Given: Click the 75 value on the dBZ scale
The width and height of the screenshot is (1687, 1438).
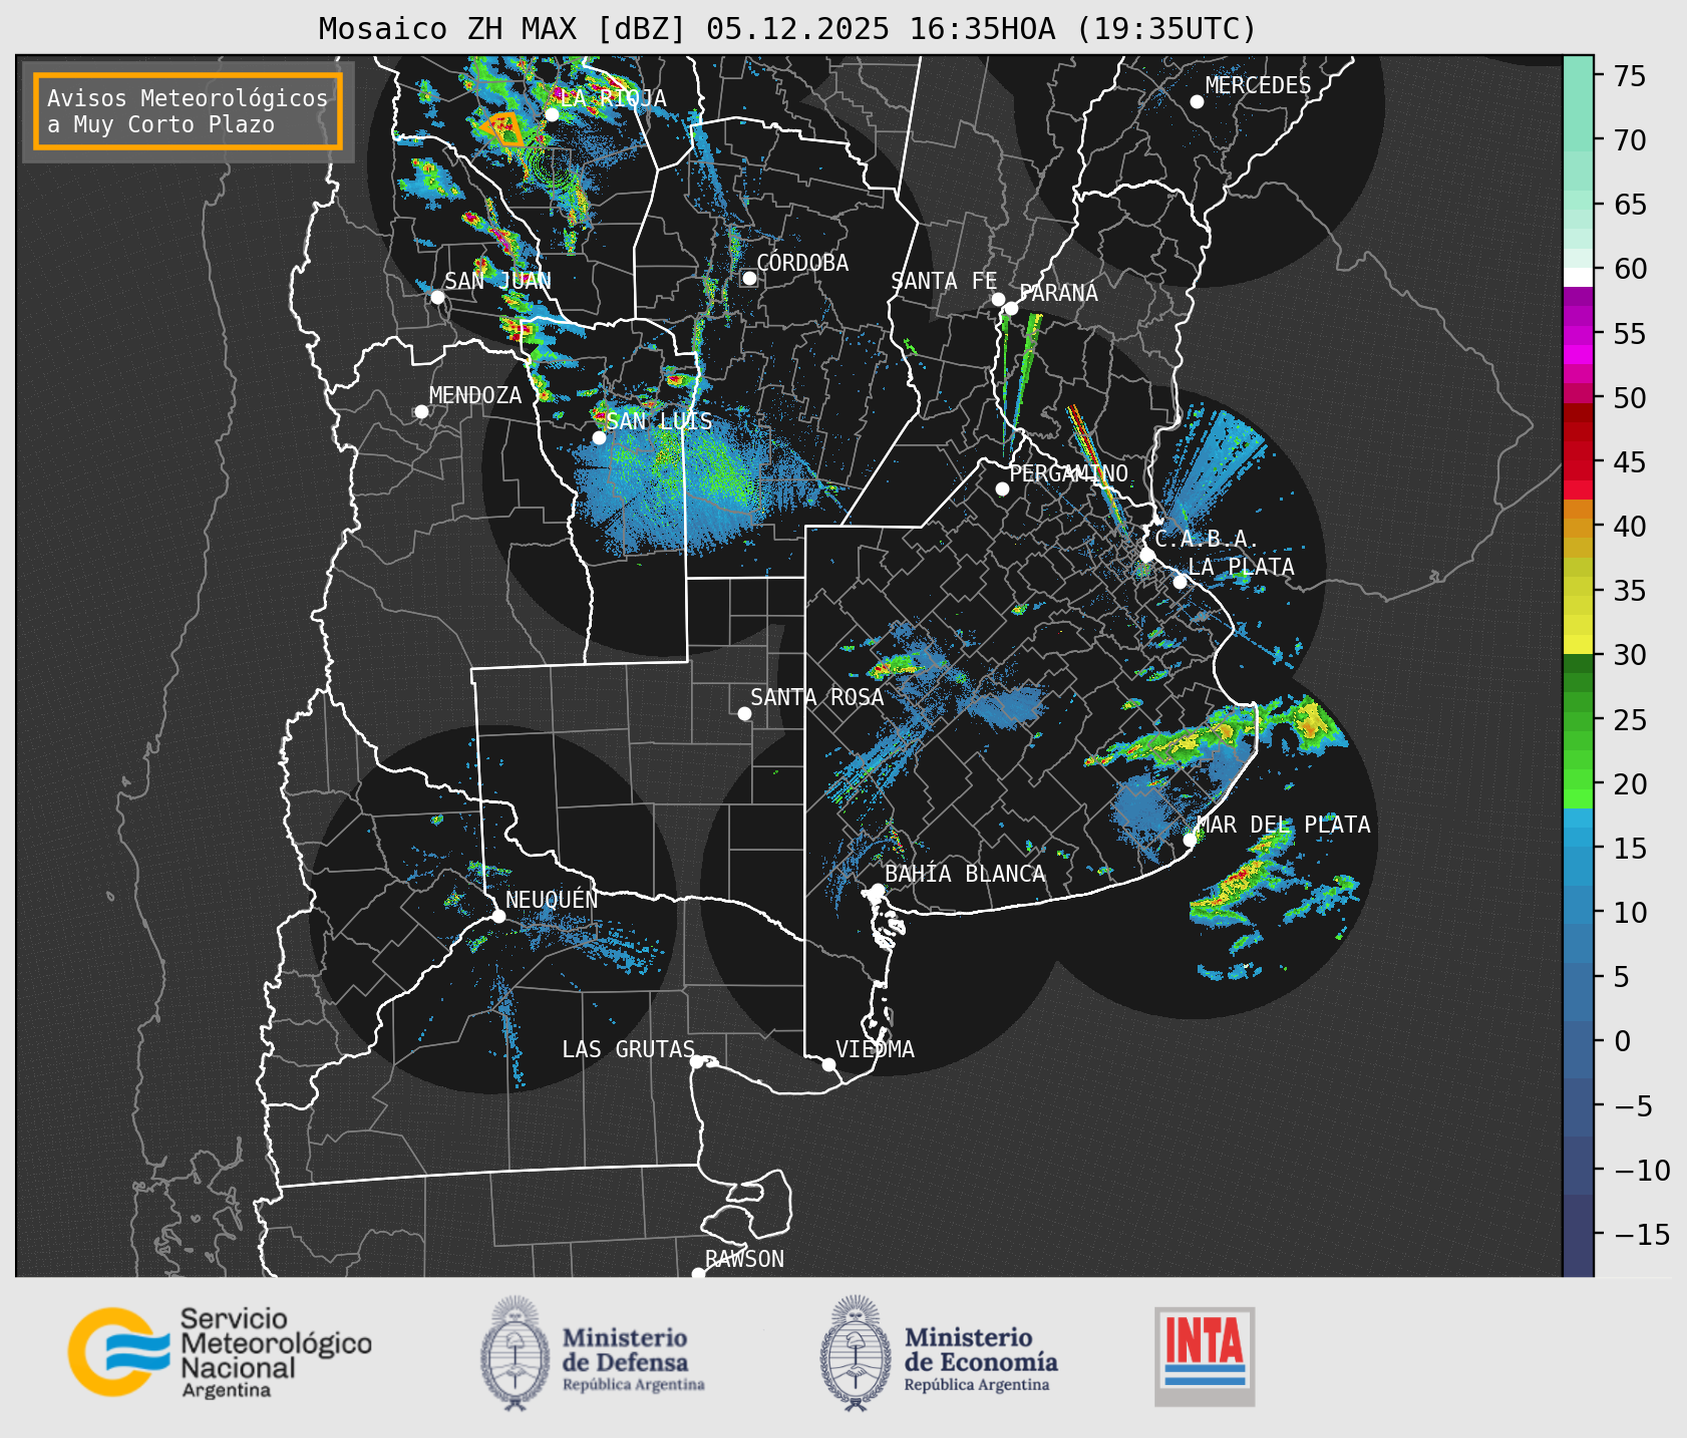Looking at the screenshot, I should [x=1629, y=76].
